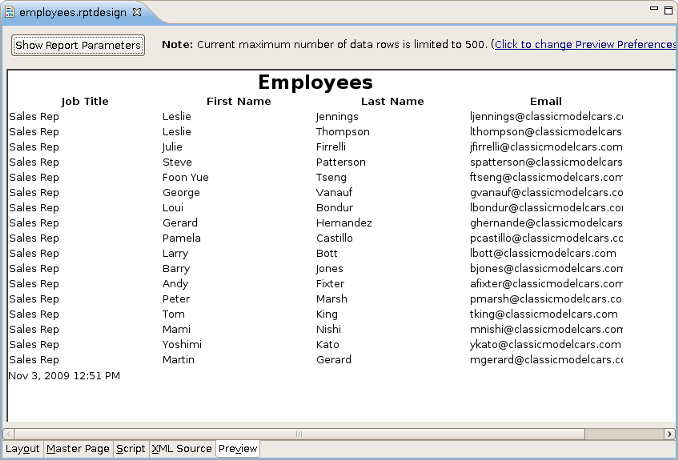This screenshot has height=460, width=678.
Task: Click the Nov 3, 2009 12:51 PM timestamp
Action: coord(64,376)
